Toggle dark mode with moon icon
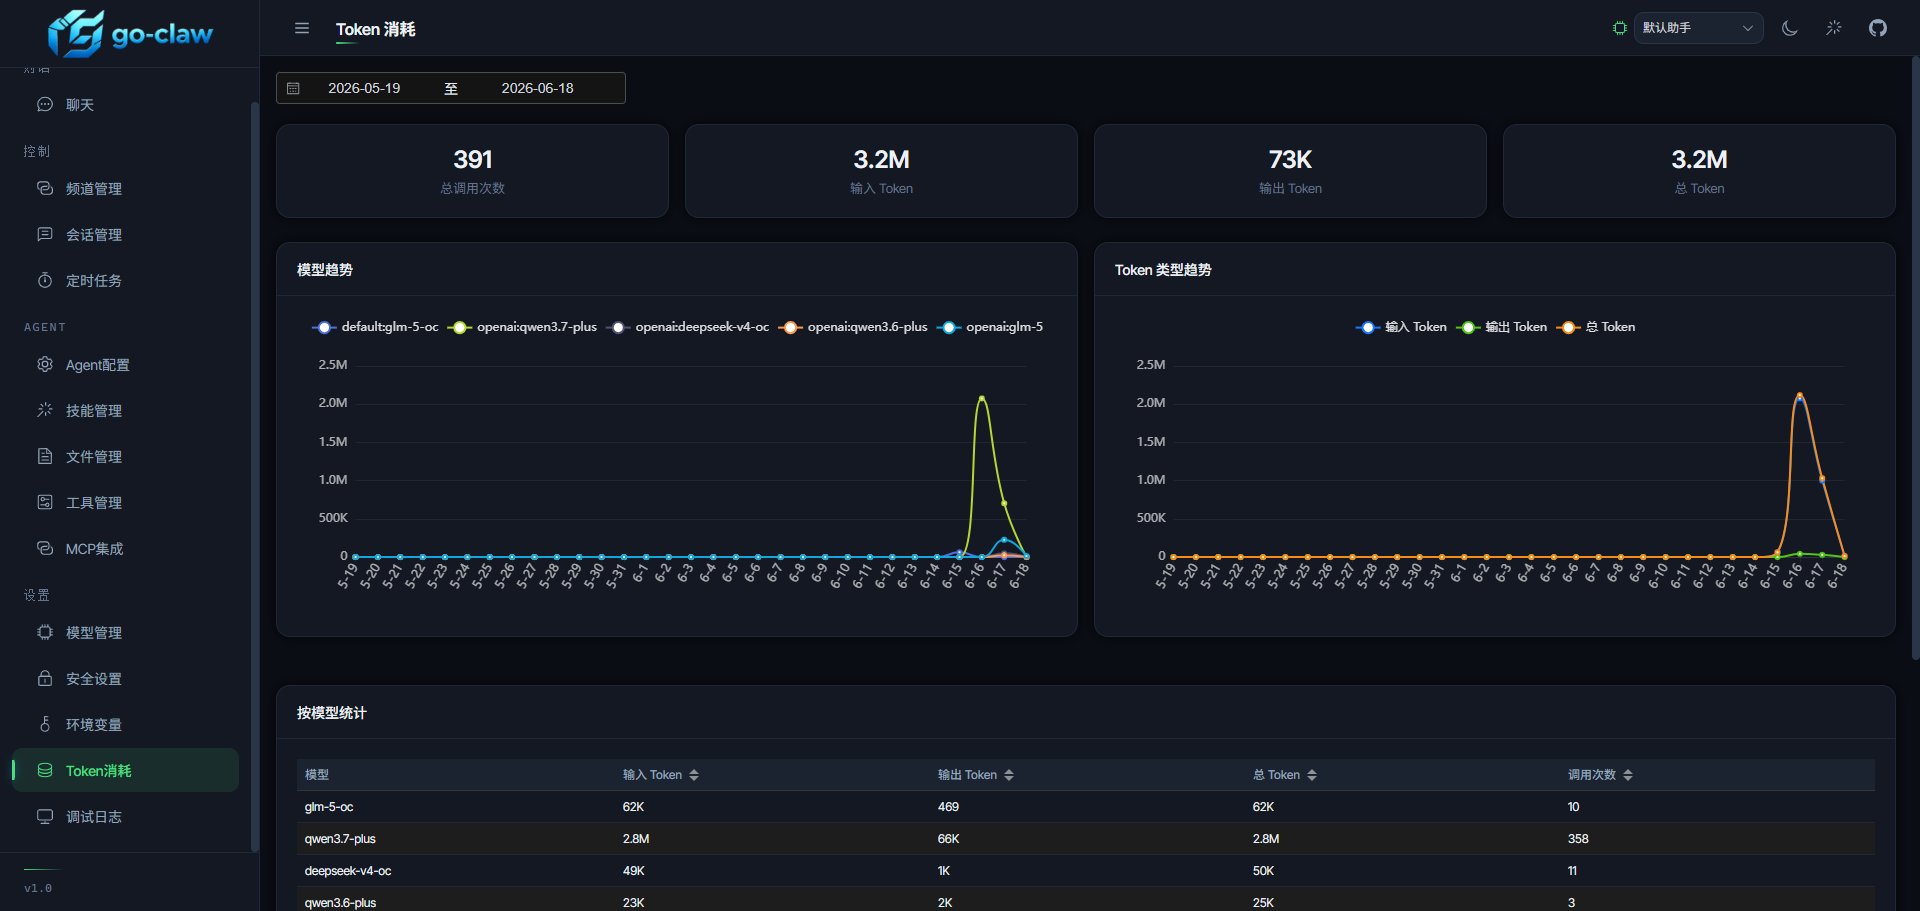The height and width of the screenshot is (911, 1920). [1790, 28]
